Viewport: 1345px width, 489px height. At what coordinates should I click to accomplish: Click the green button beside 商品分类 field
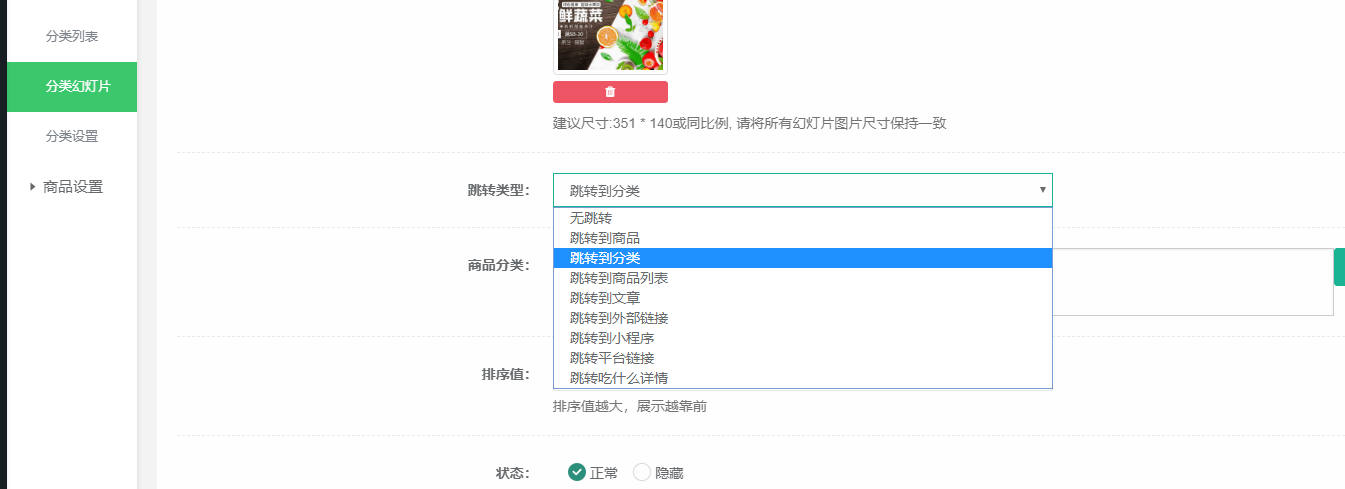tap(1339, 267)
